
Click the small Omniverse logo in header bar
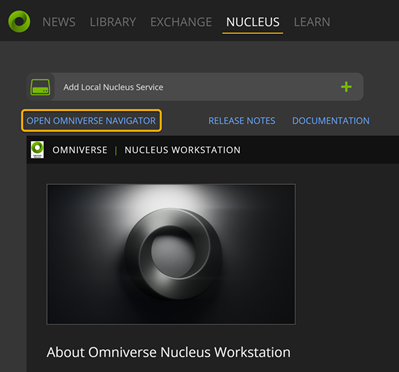tap(37, 150)
